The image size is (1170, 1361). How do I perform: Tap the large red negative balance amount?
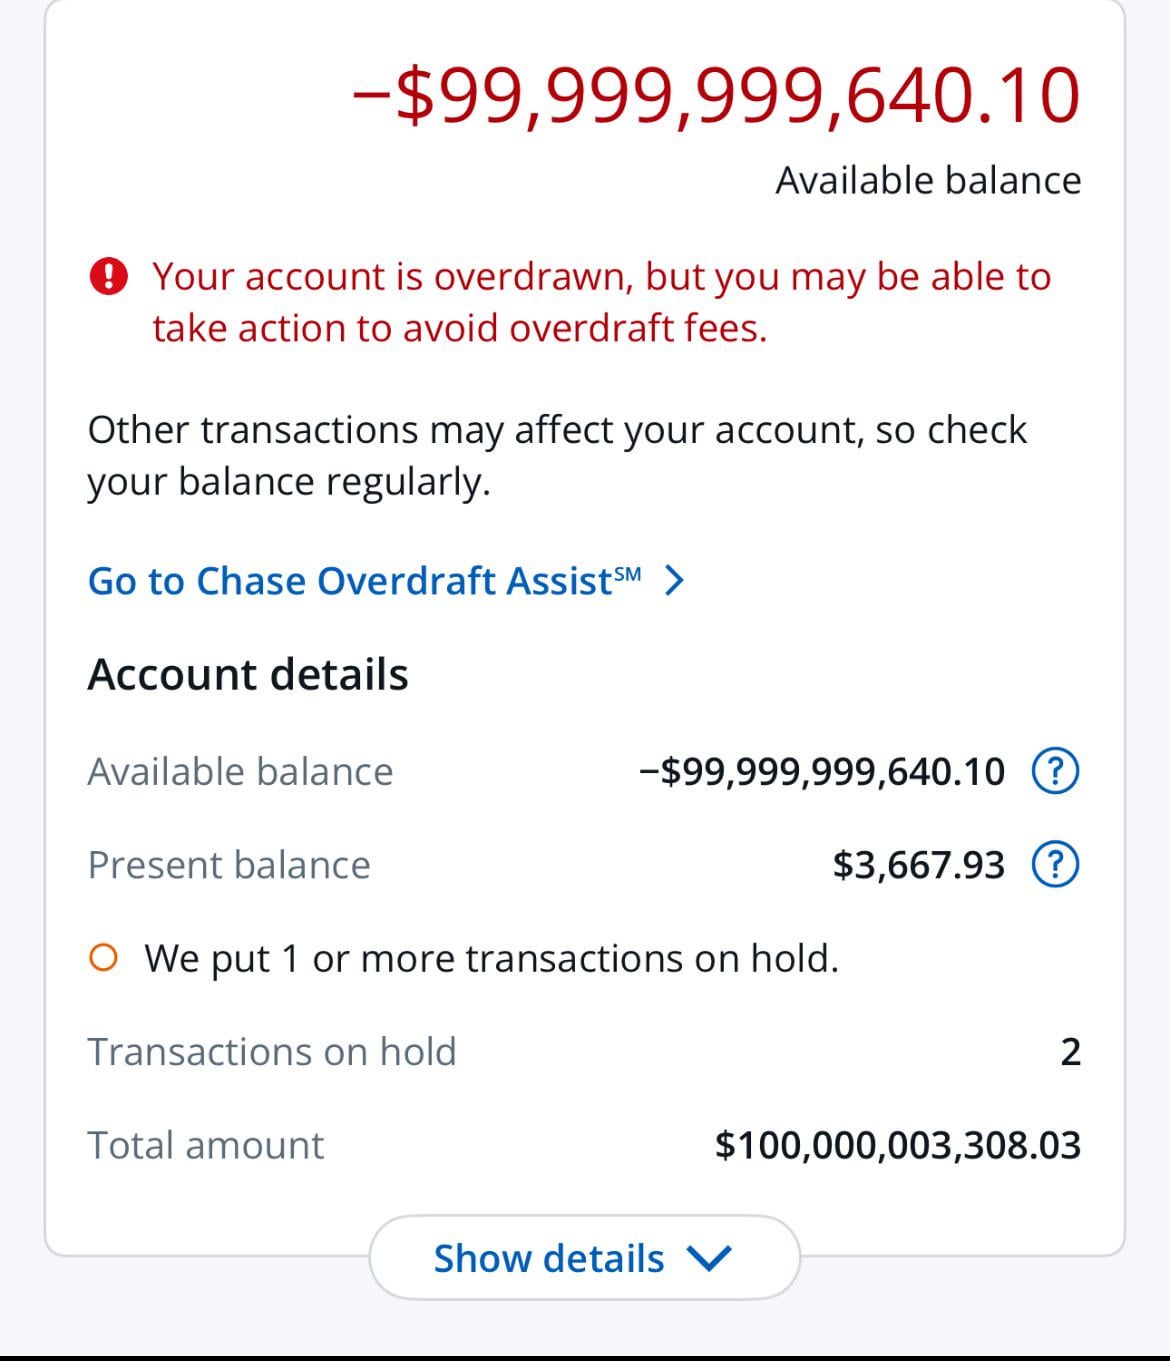point(716,96)
